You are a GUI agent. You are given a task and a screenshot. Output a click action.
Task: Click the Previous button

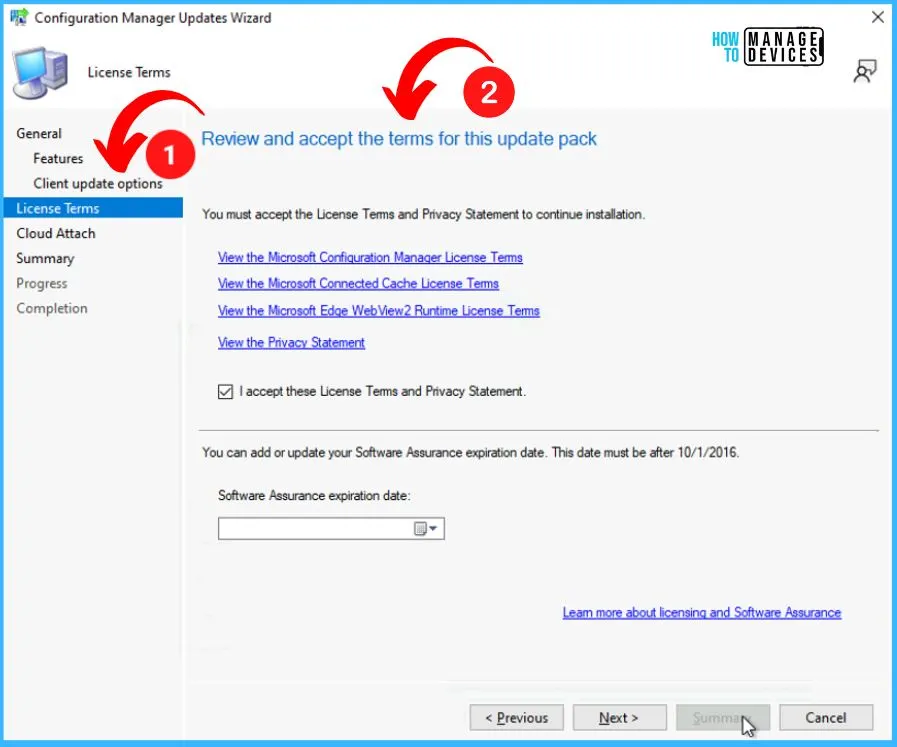pyautogui.click(x=517, y=717)
